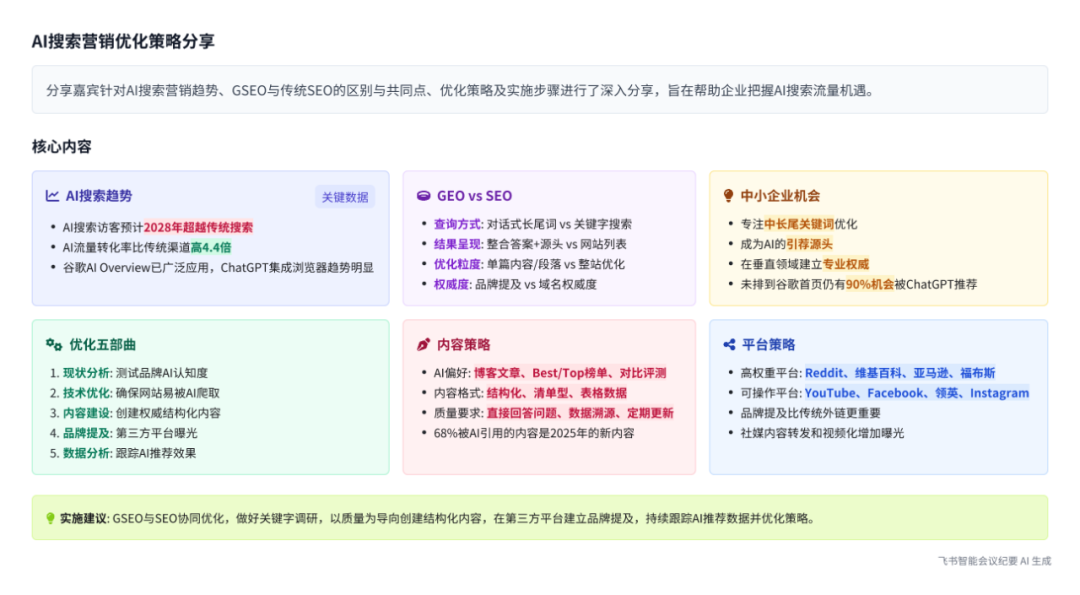Click the lightbulb icon beside 中小企业机会
1080x595 pixels.
coord(728,196)
